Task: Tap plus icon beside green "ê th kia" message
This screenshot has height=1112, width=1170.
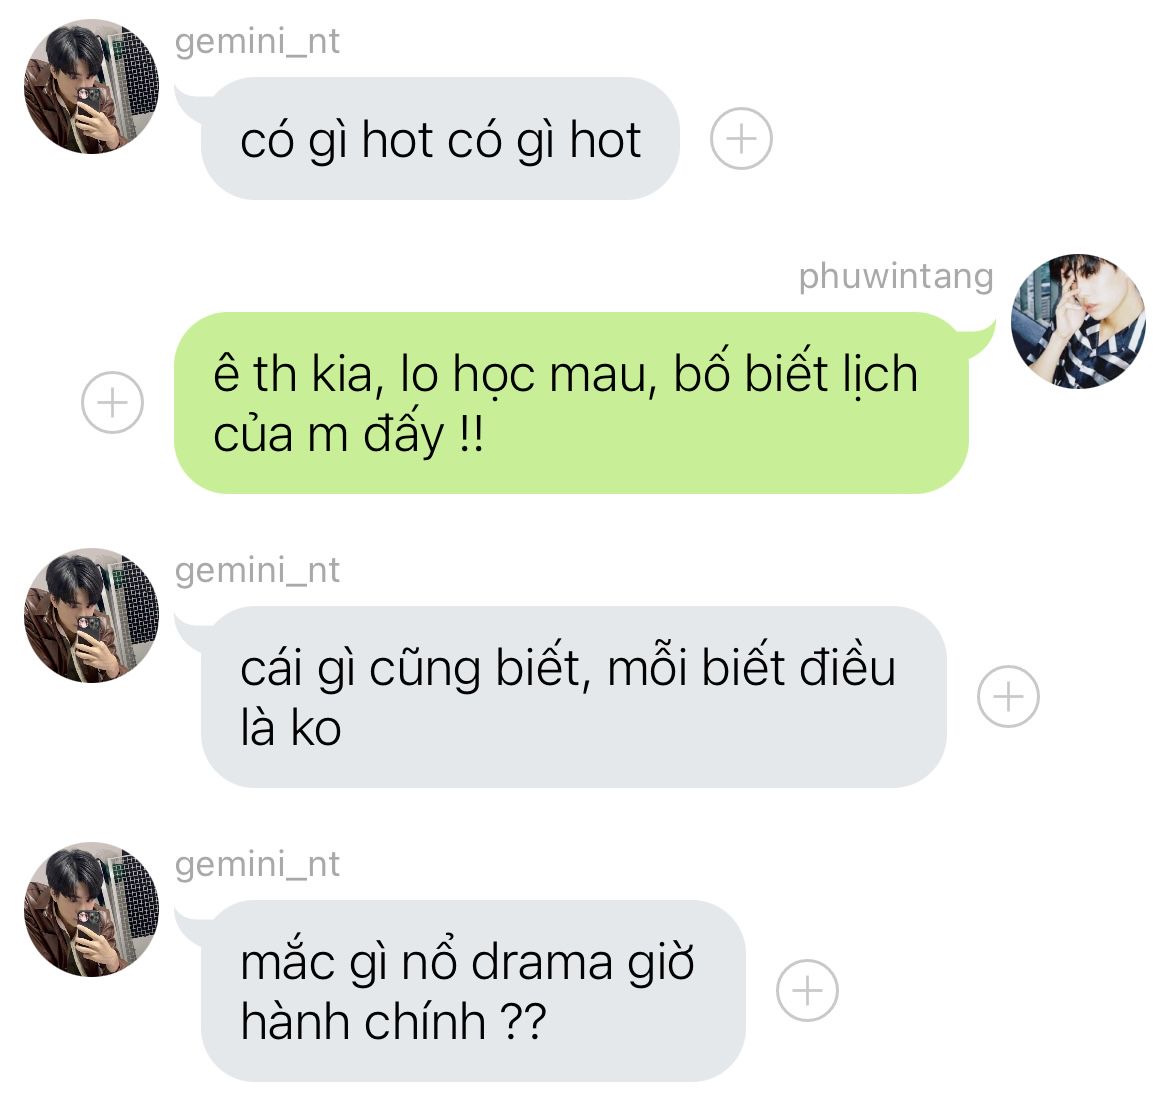Action: tap(112, 402)
